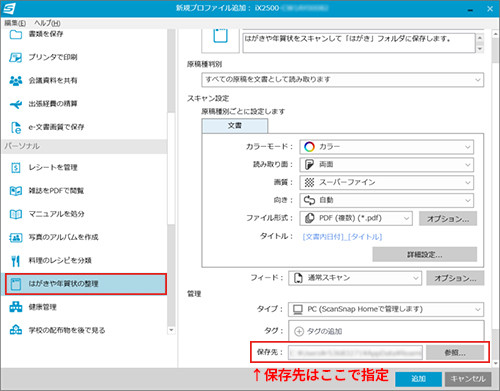Screen dimensions: 500x391
Task: Click the PC monitor icon in タイプ field
Action: pos(298,309)
